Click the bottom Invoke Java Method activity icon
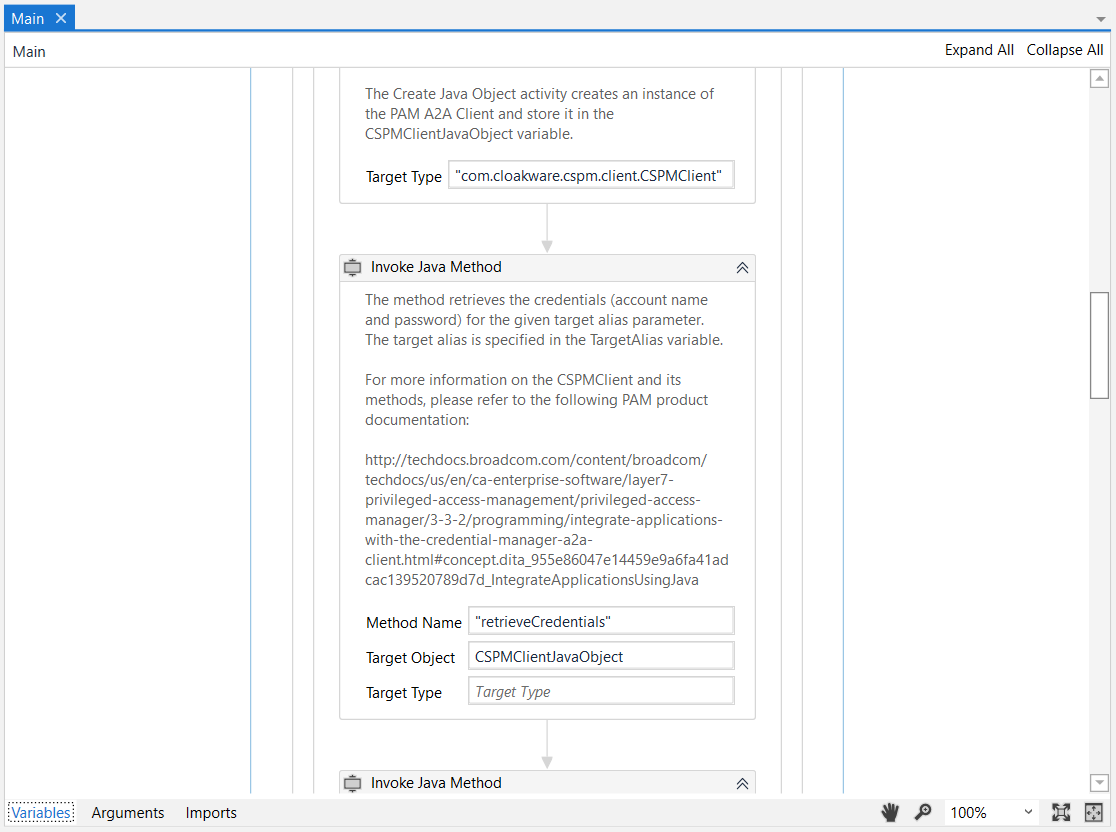 coord(352,783)
